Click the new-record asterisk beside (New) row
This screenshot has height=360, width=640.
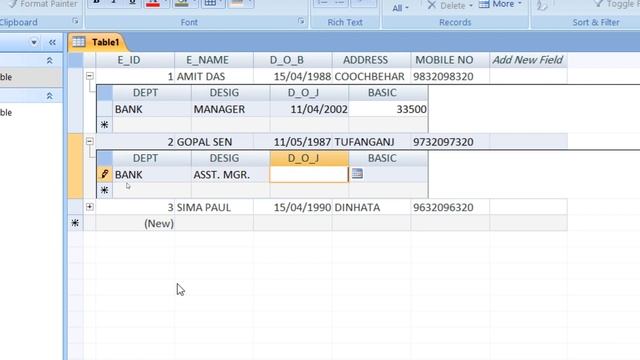[x=76, y=223]
